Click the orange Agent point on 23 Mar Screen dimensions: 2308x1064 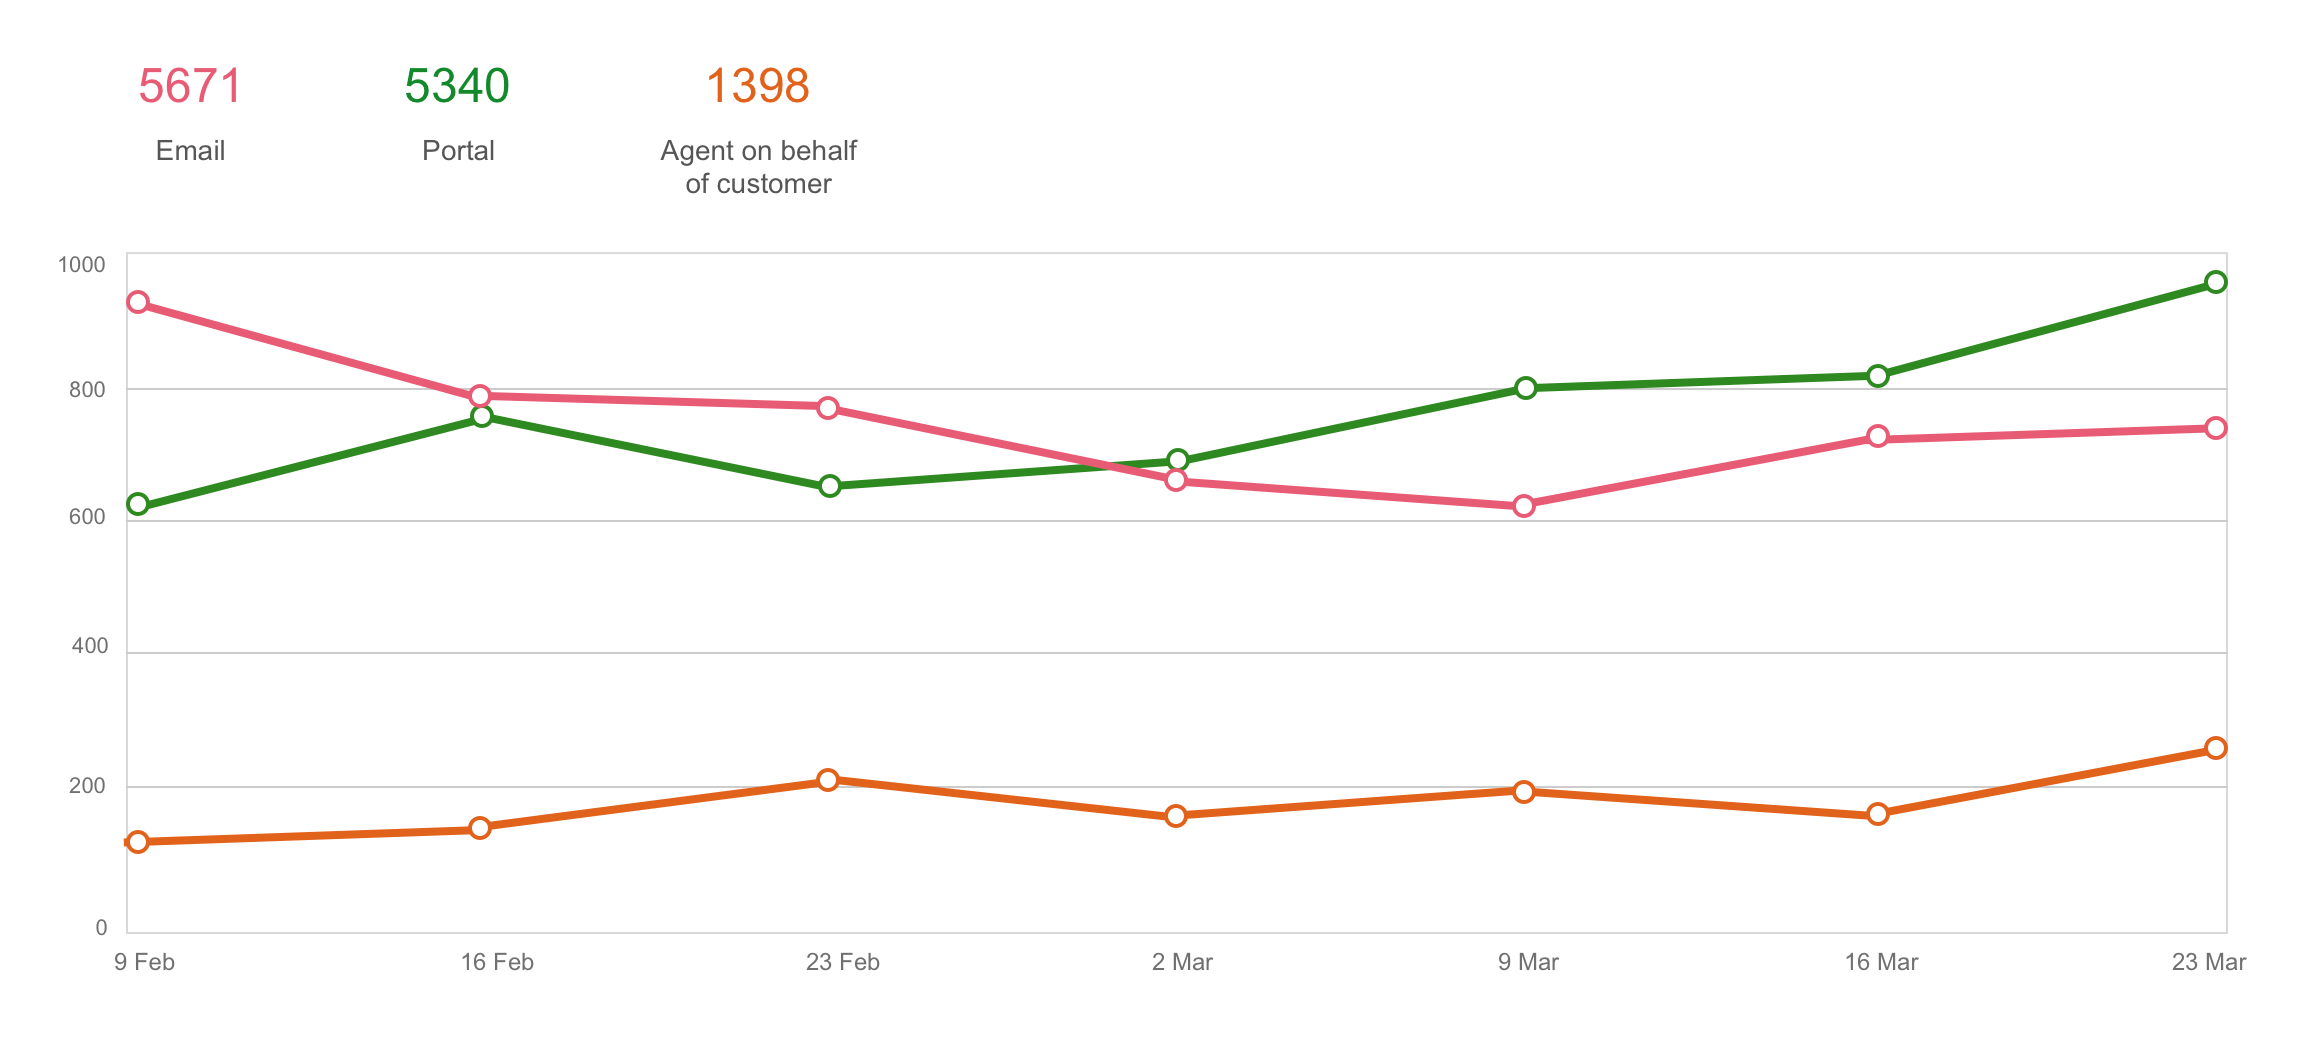[x=2216, y=748]
